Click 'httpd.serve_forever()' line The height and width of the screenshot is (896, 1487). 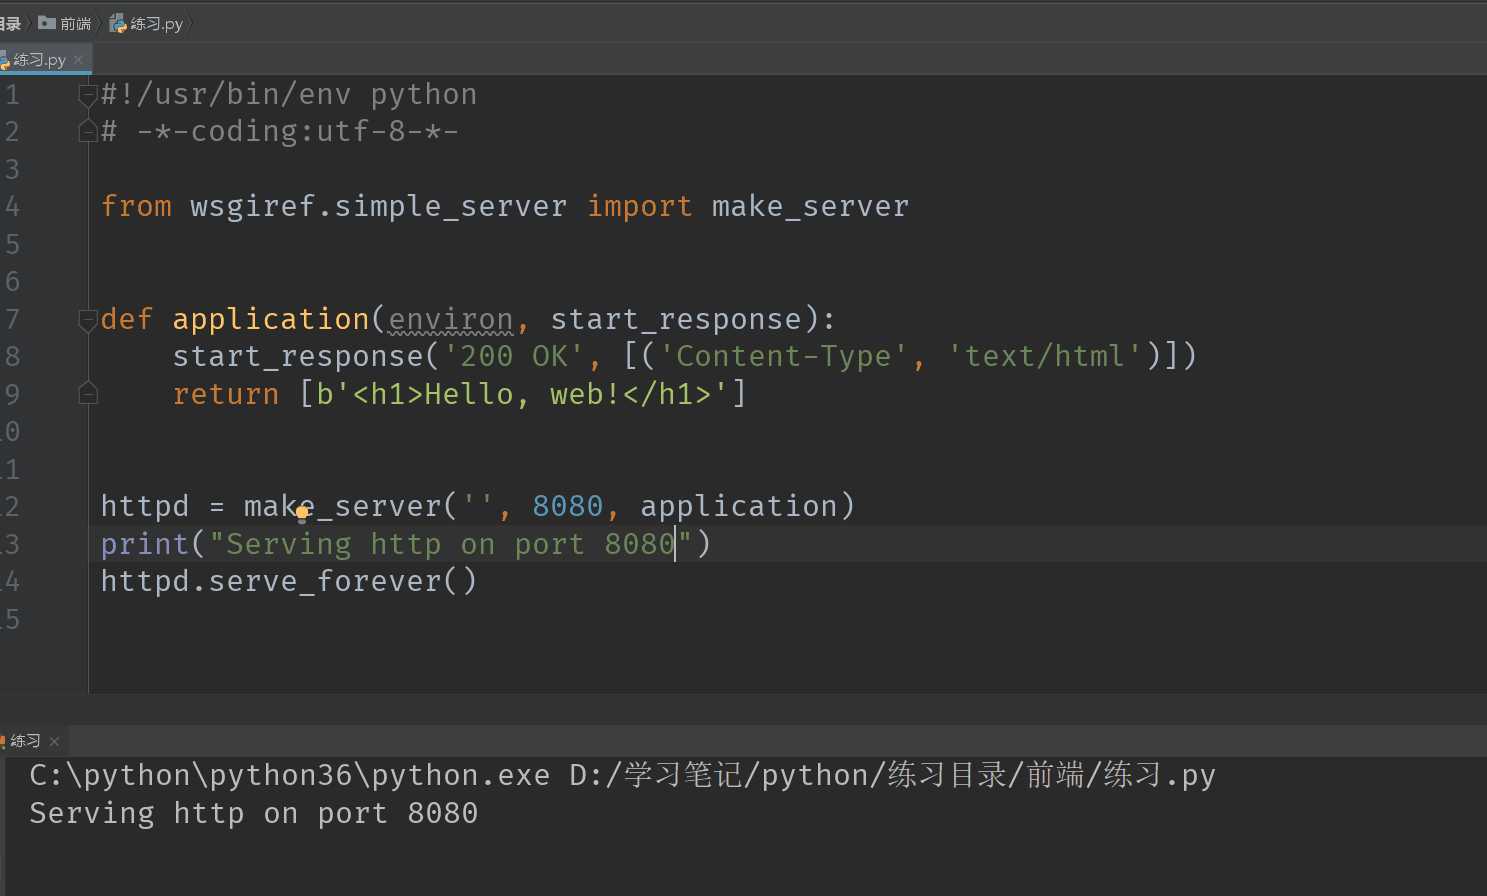(289, 581)
